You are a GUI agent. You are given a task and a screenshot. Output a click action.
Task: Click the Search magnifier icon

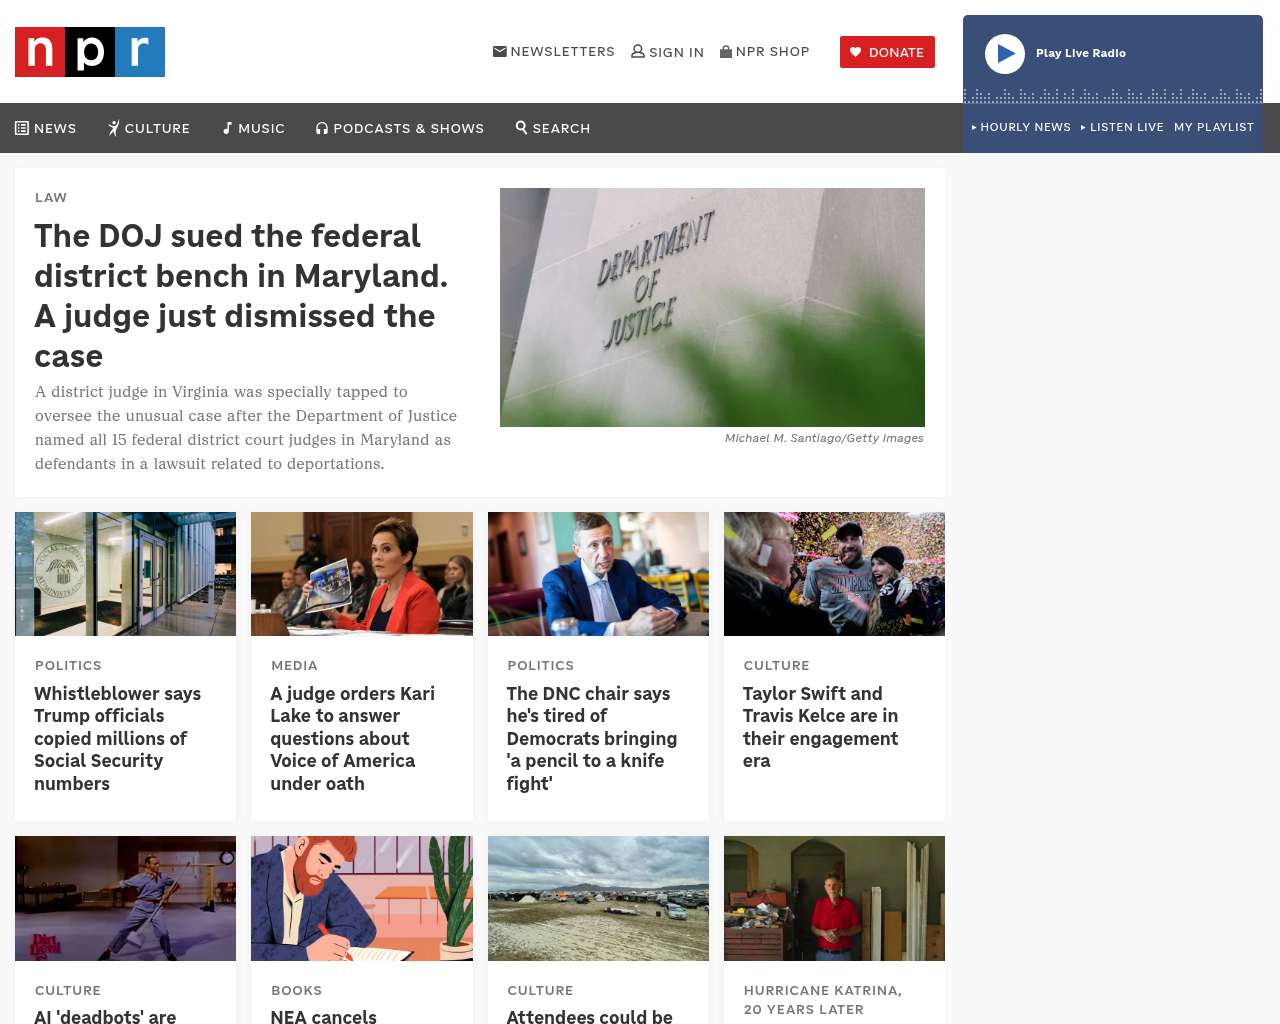pos(521,127)
